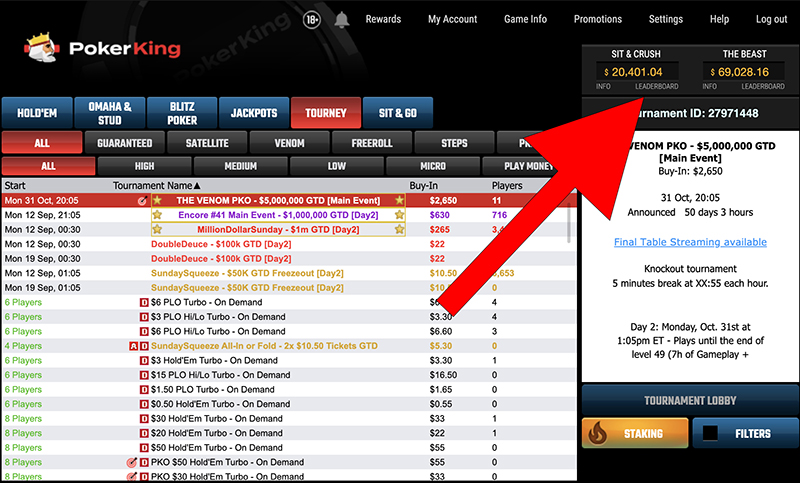Click D icon on $6 PLO Turbo row
This screenshot has height=483, width=800.
click(x=144, y=302)
